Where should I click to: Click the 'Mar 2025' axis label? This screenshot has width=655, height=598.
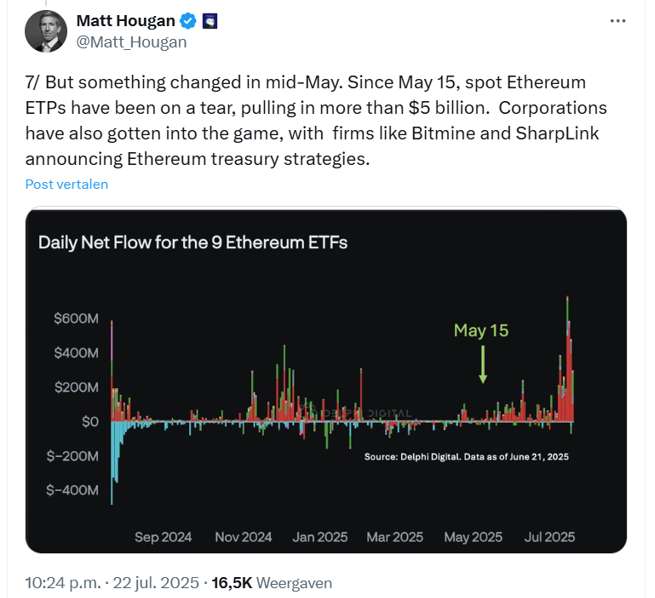[x=395, y=537]
